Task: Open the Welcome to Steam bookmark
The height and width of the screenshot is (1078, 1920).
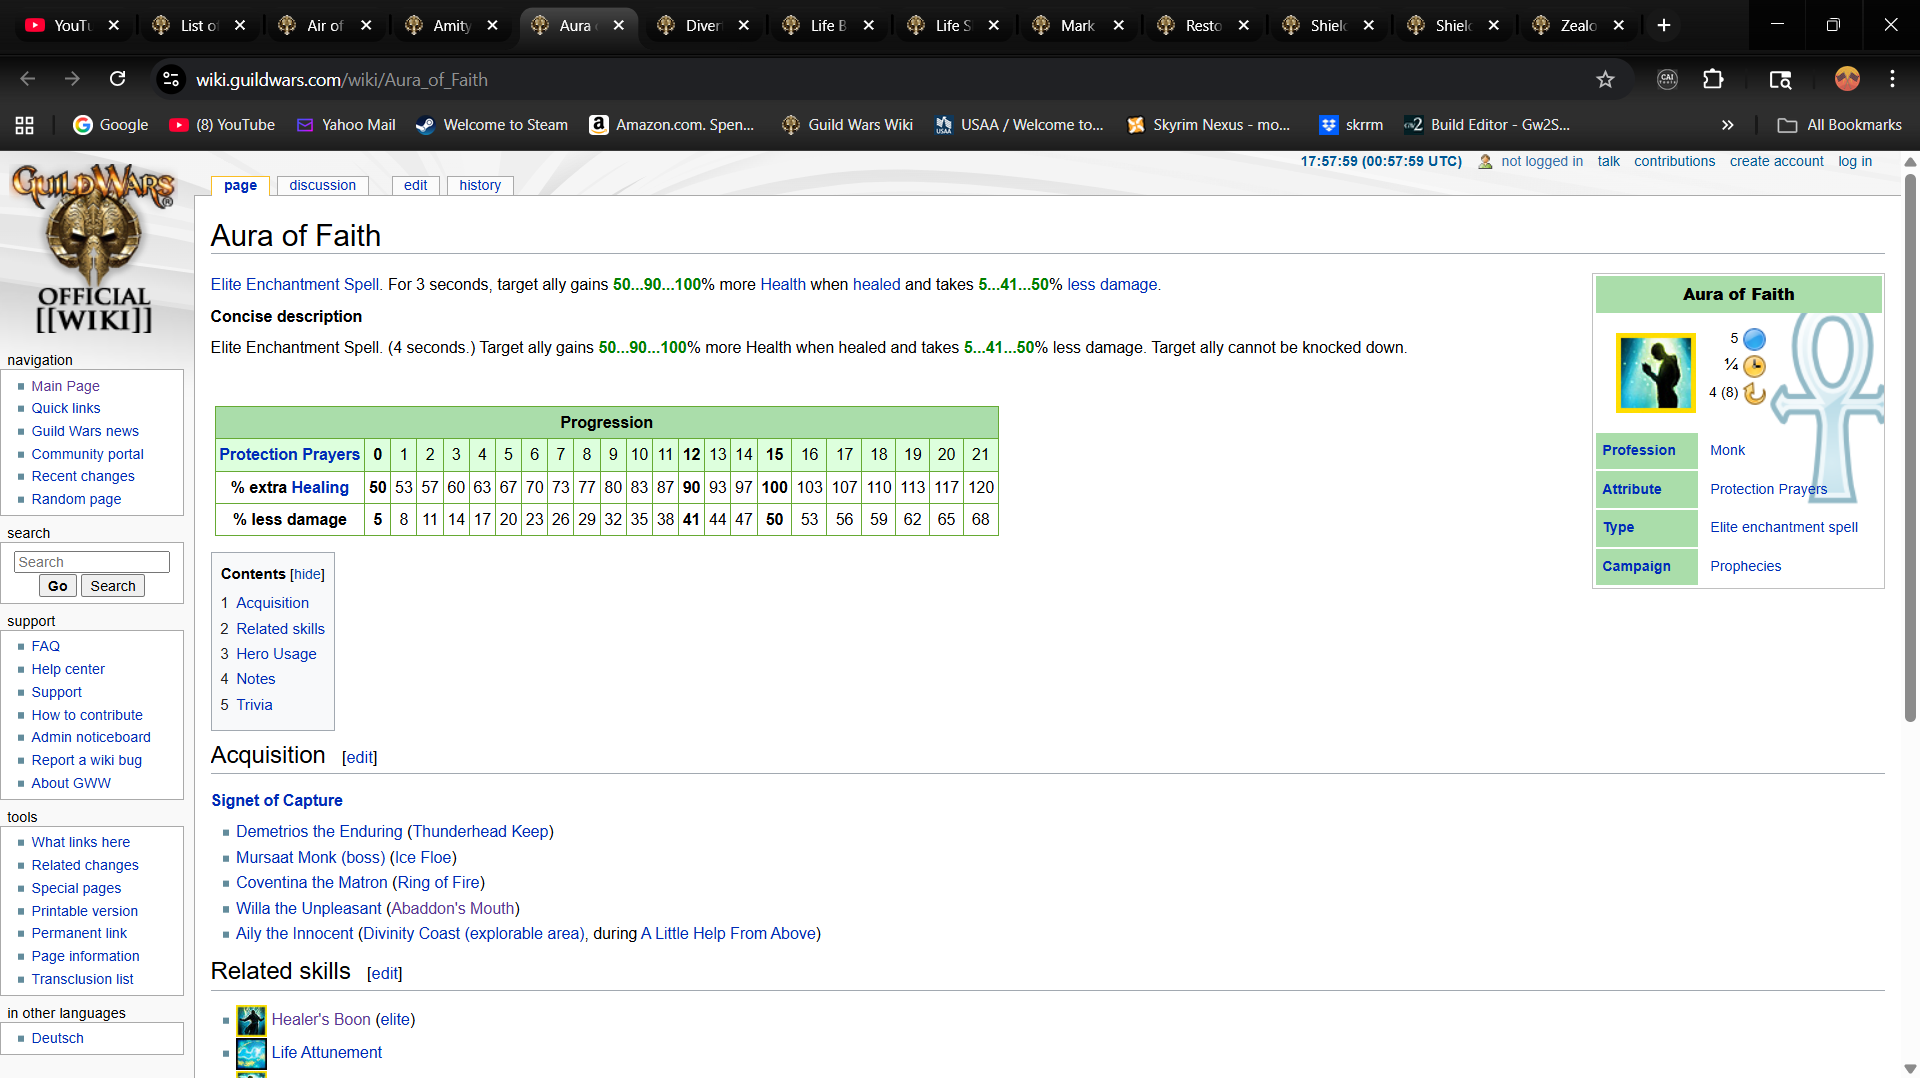Action: (492, 125)
